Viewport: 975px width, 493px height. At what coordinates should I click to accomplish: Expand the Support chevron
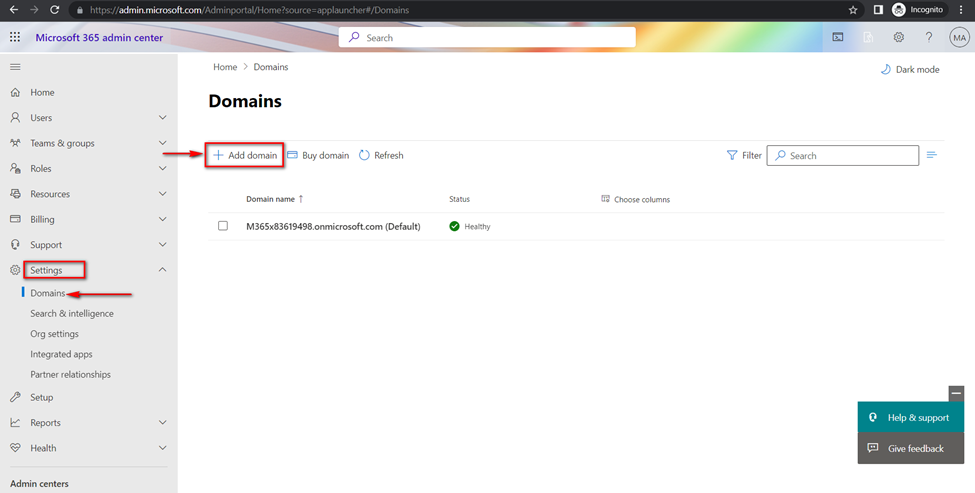163,245
